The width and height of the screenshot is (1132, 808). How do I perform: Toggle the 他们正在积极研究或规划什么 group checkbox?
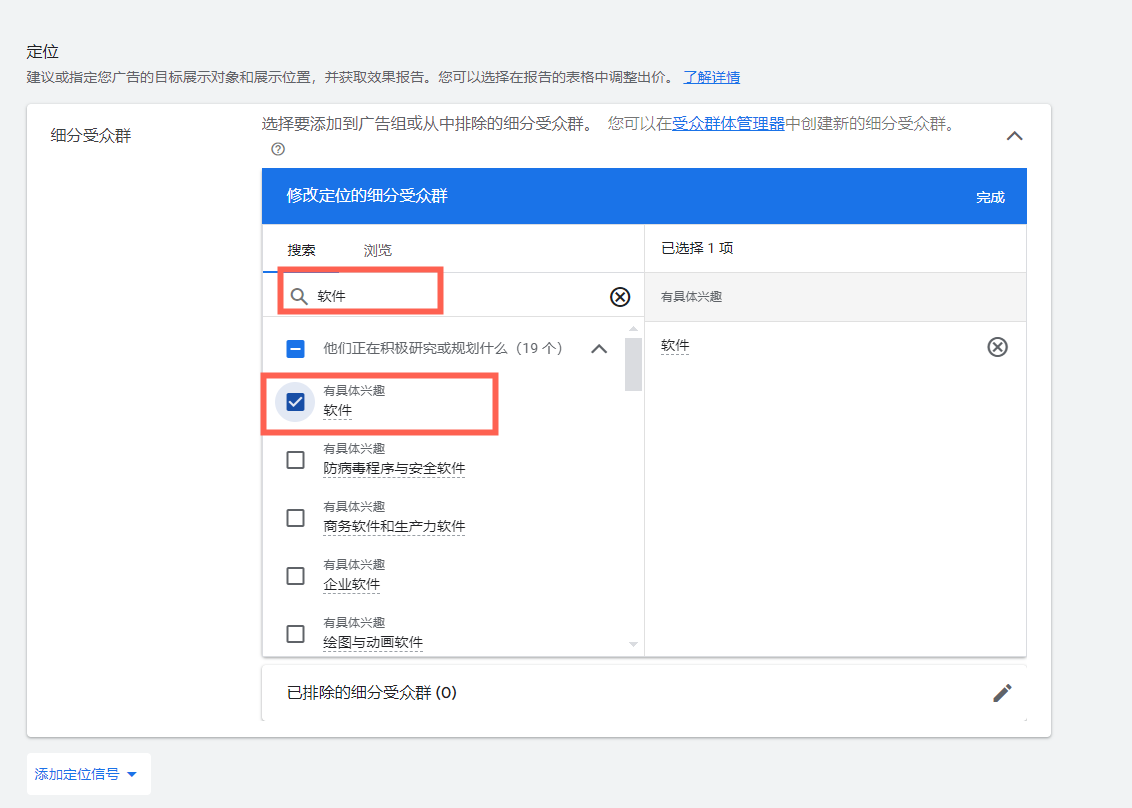point(295,349)
